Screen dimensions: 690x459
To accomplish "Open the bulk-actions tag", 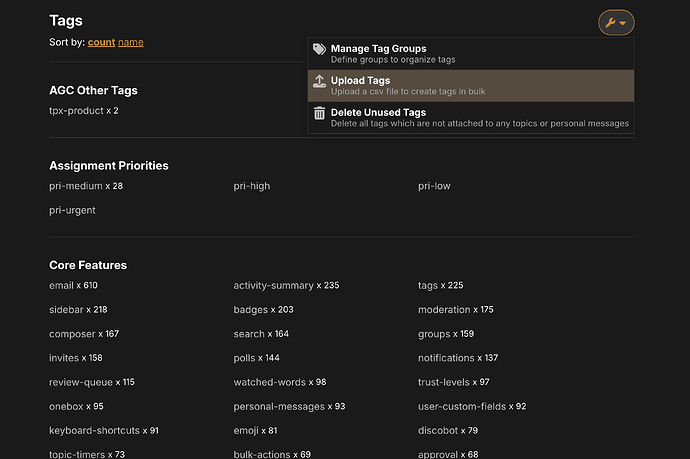I will pyautogui.click(x=262, y=455).
